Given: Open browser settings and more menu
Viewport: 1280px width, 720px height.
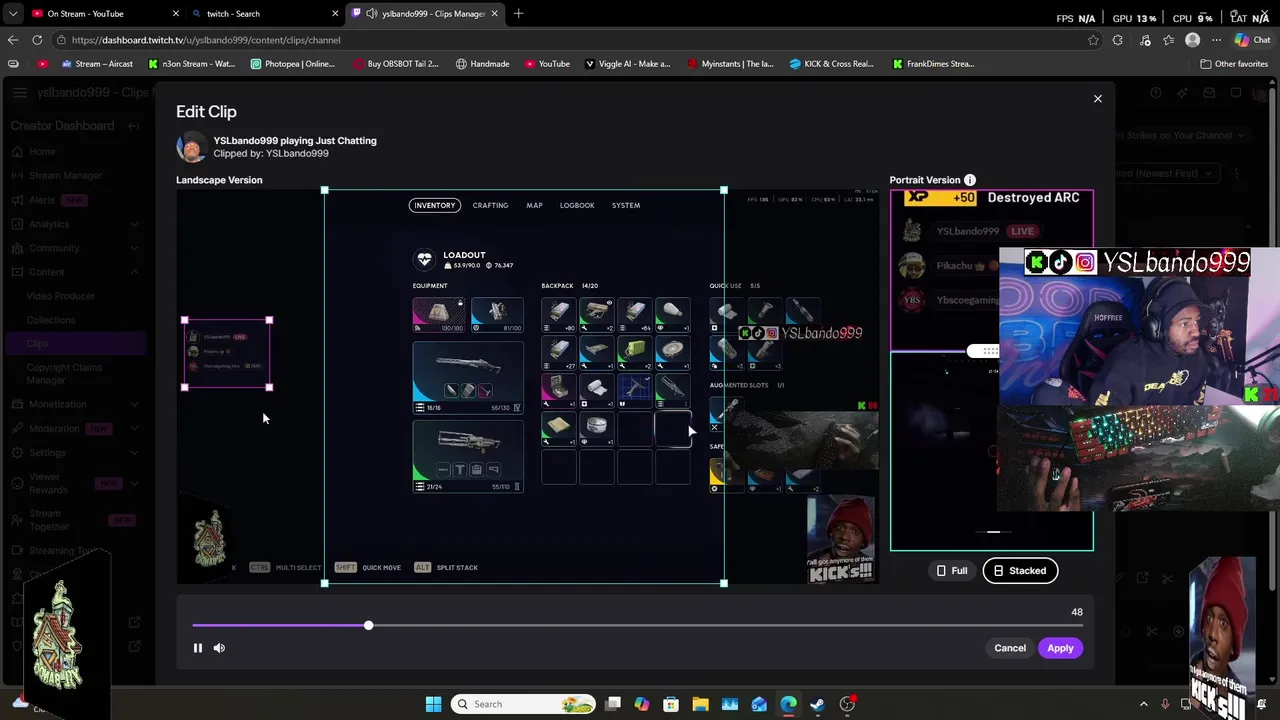Looking at the screenshot, I should point(1217,40).
